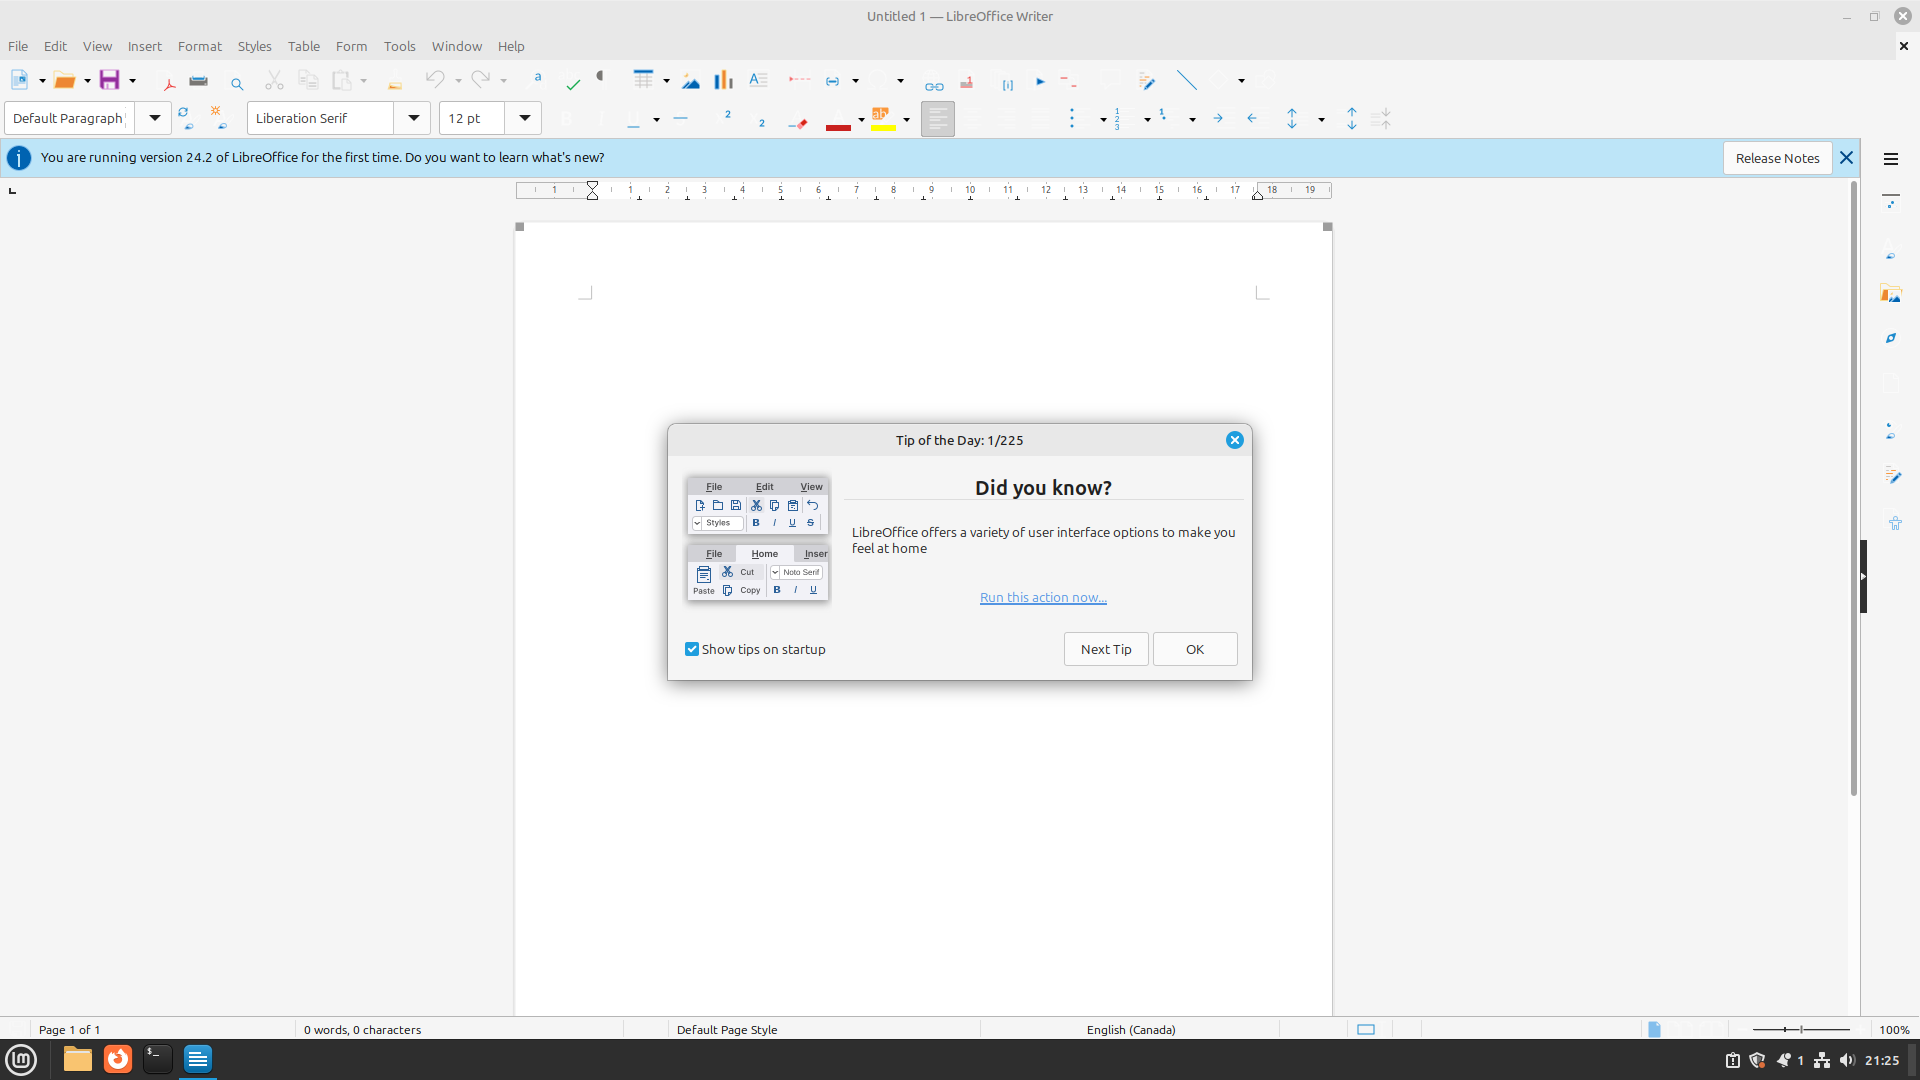The width and height of the screenshot is (1920, 1080).
Task: Expand the paragraph style dropdown
Action: (x=154, y=118)
